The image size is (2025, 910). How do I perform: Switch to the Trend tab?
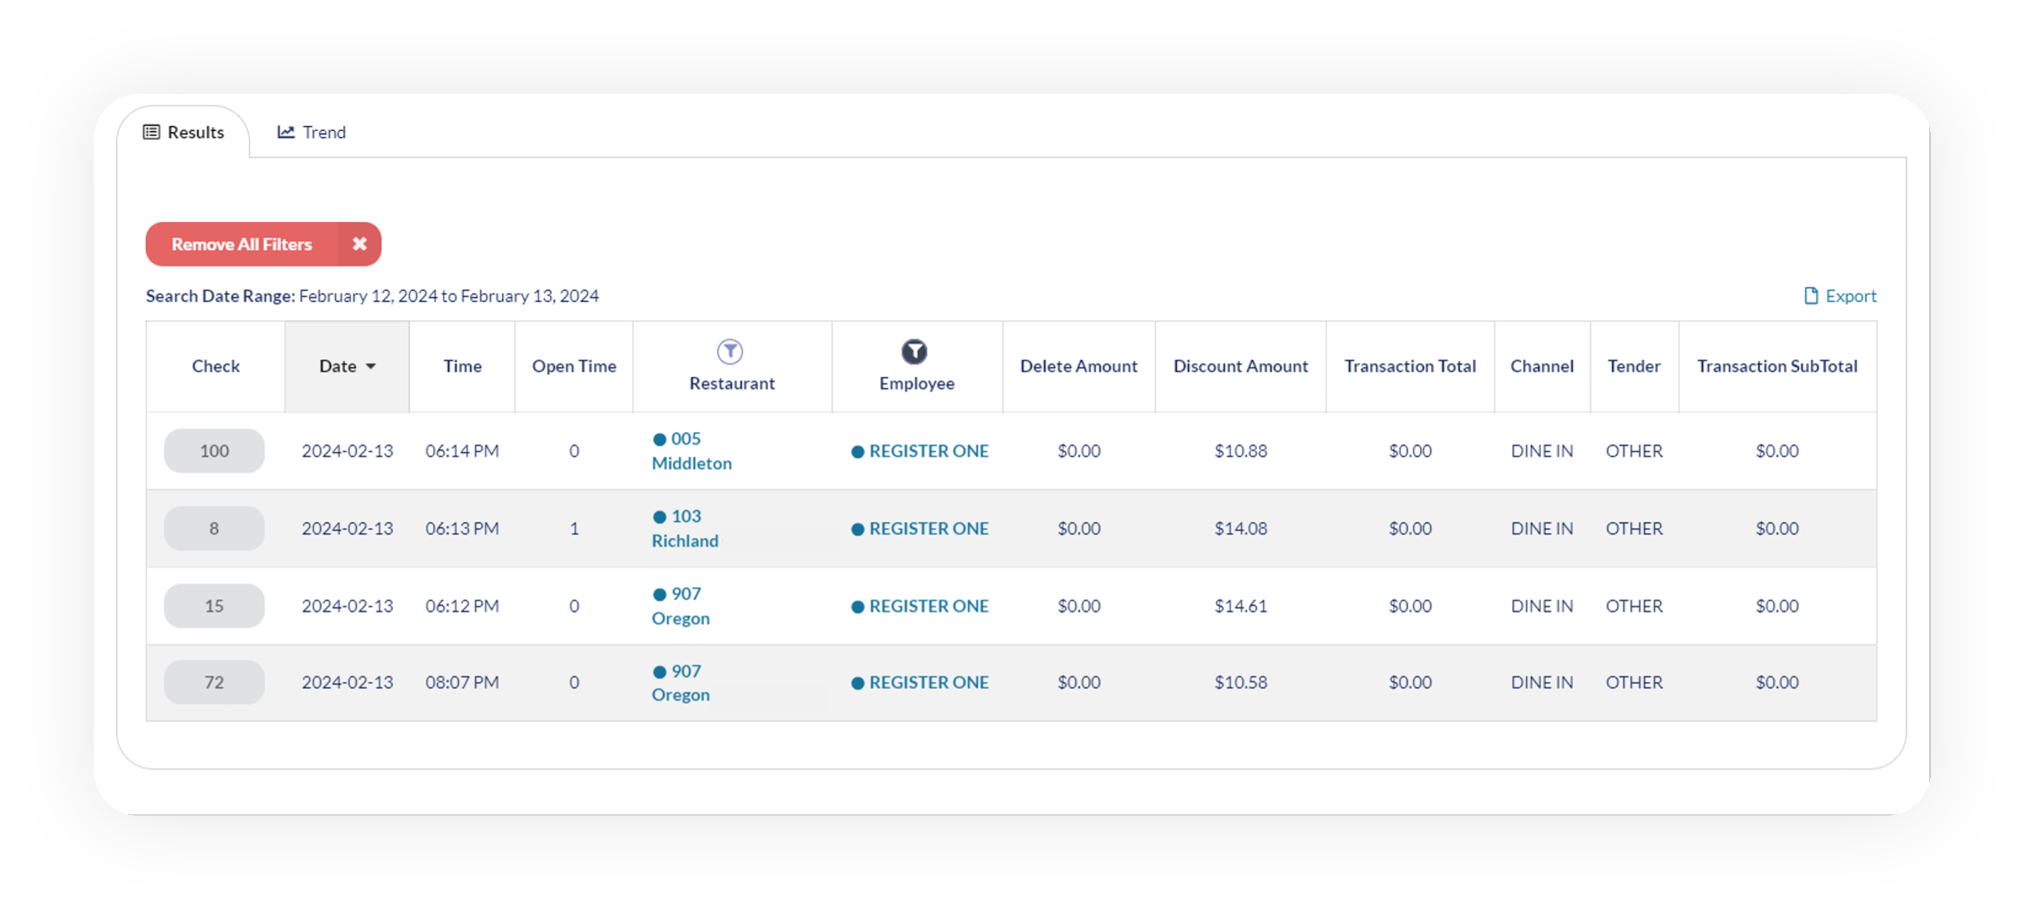click(312, 132)
